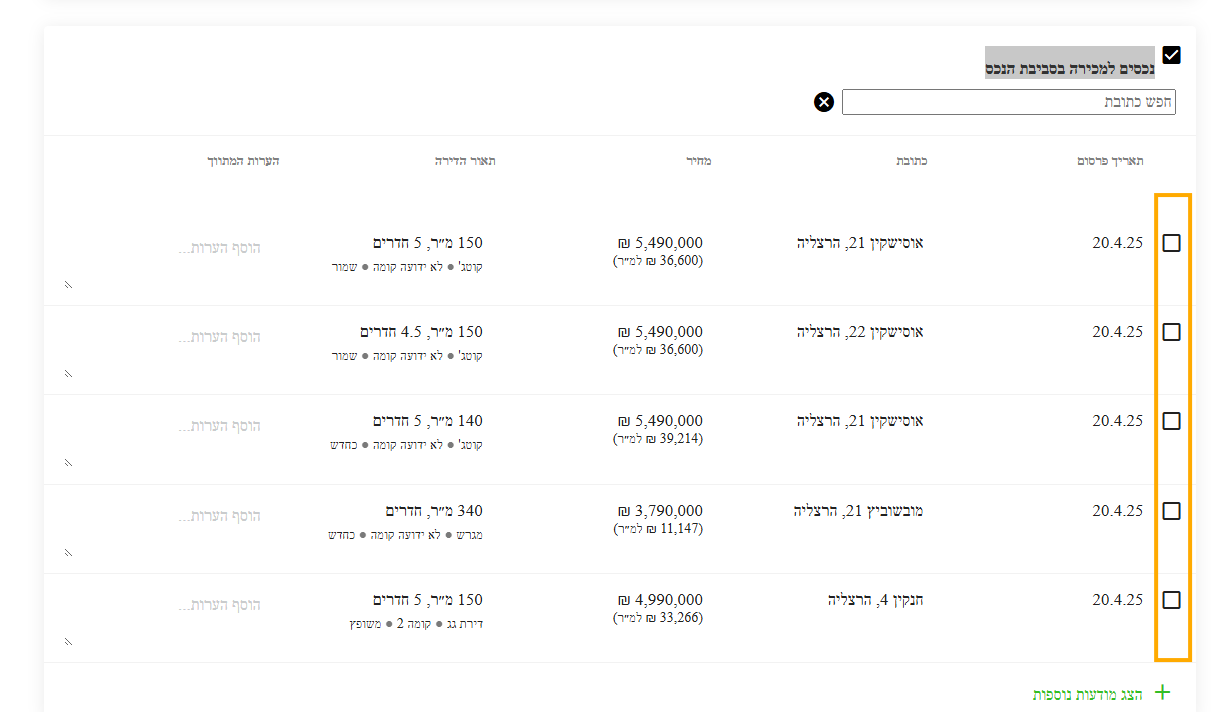Click the notes resize grip in מובשוביץ 21 row
Screen dimensions: 1211x712
pyautogui.click(x=68, y=553)
